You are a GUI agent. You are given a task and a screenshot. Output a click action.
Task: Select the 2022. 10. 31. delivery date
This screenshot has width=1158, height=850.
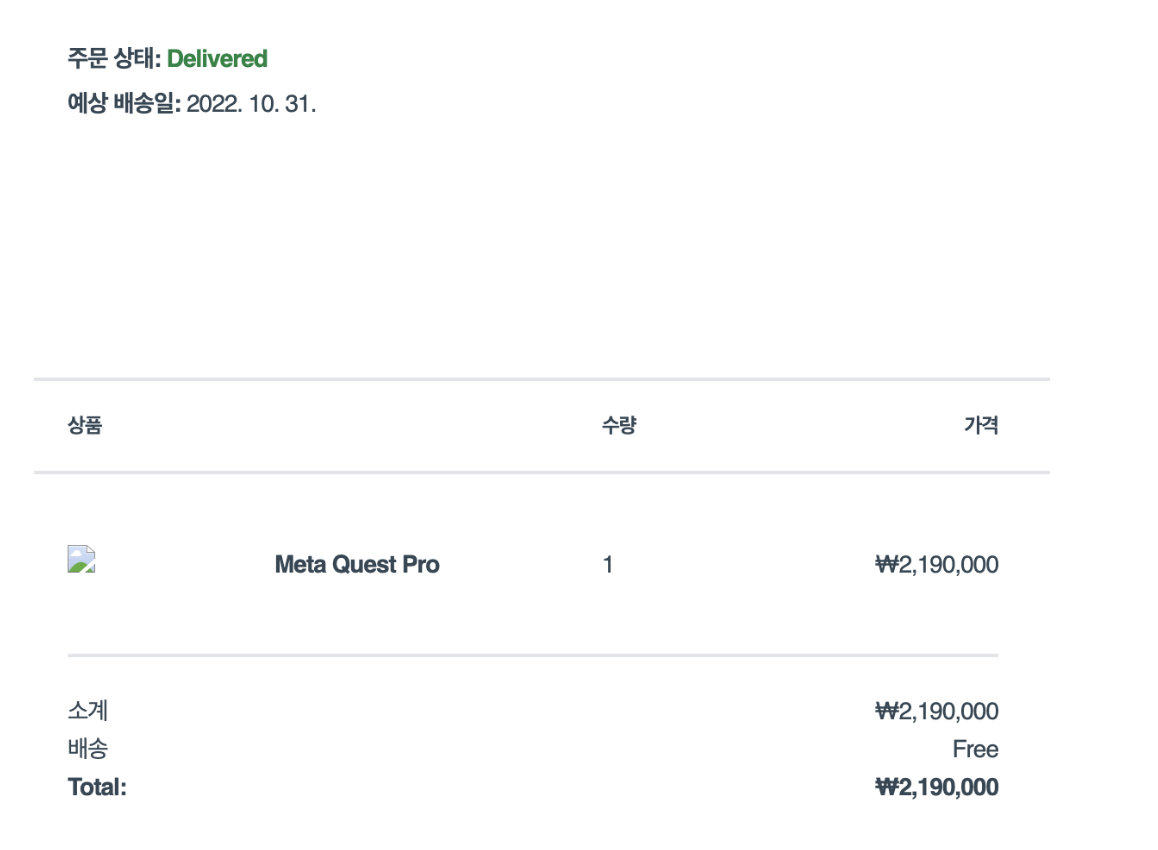[251, 104]
